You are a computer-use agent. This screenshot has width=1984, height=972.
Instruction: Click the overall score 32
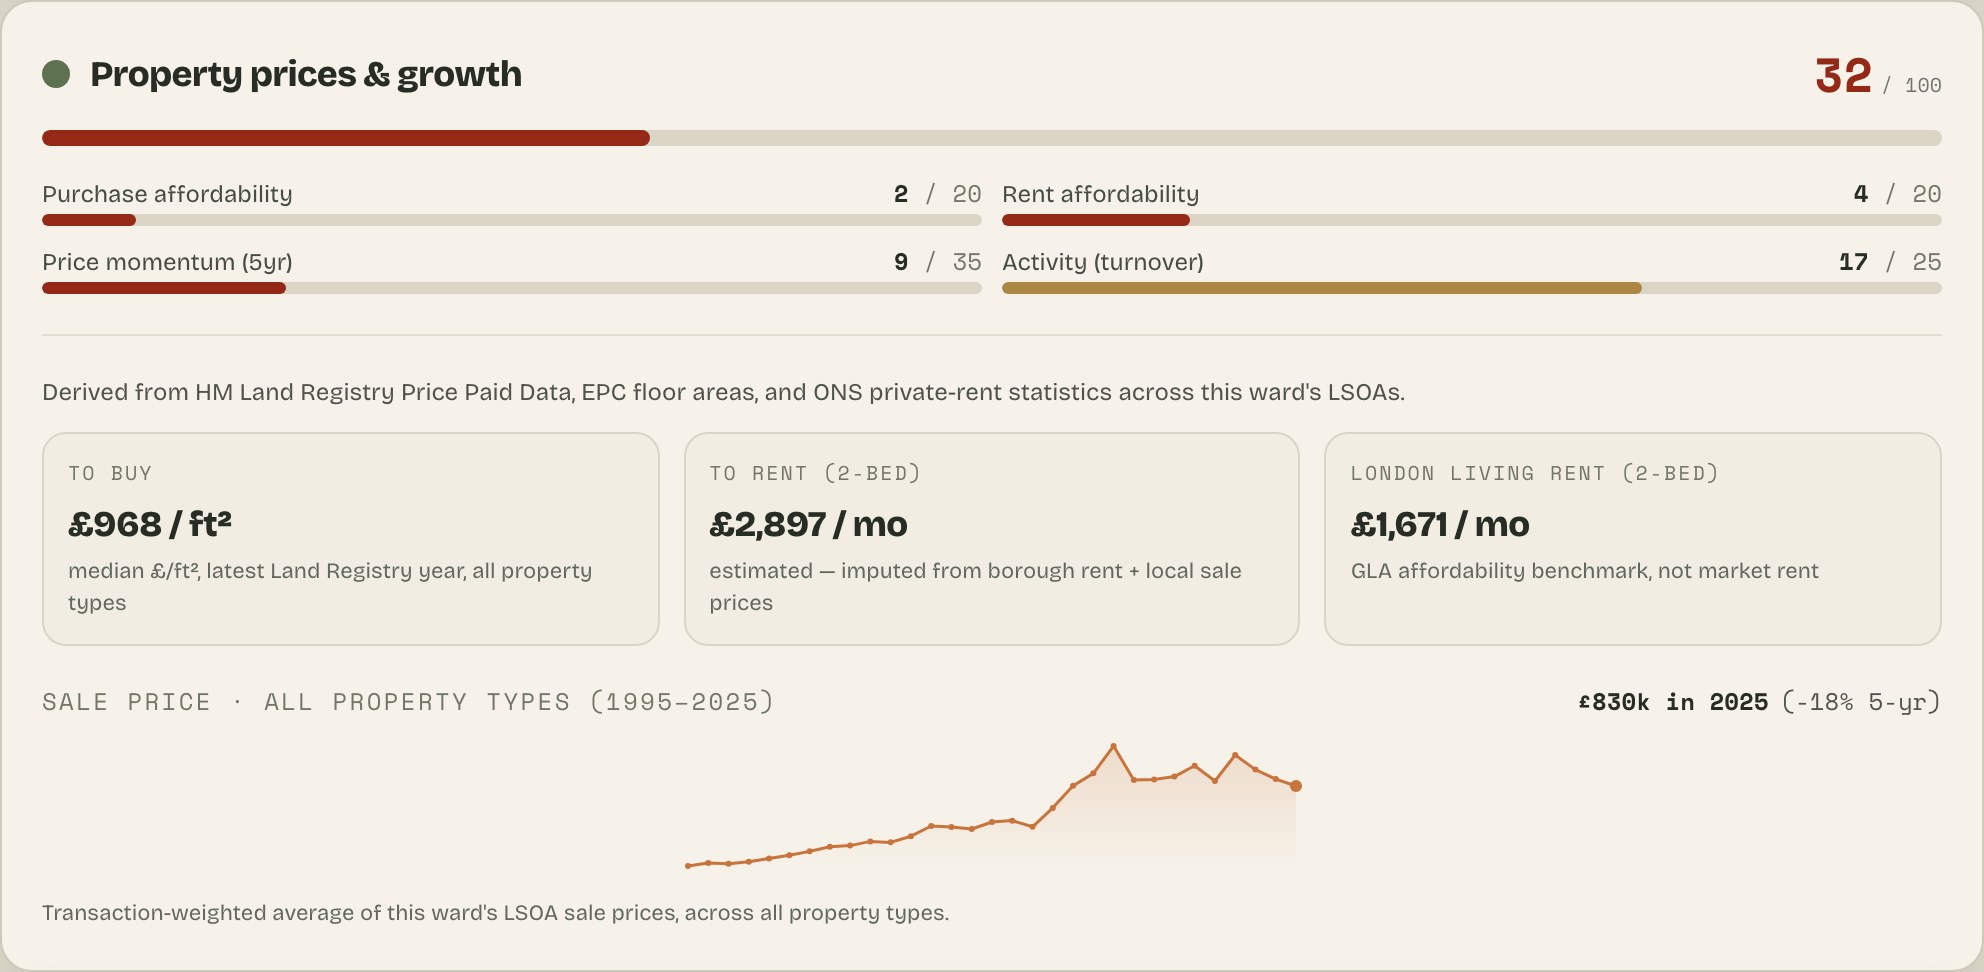click(x=1843, y=76)
